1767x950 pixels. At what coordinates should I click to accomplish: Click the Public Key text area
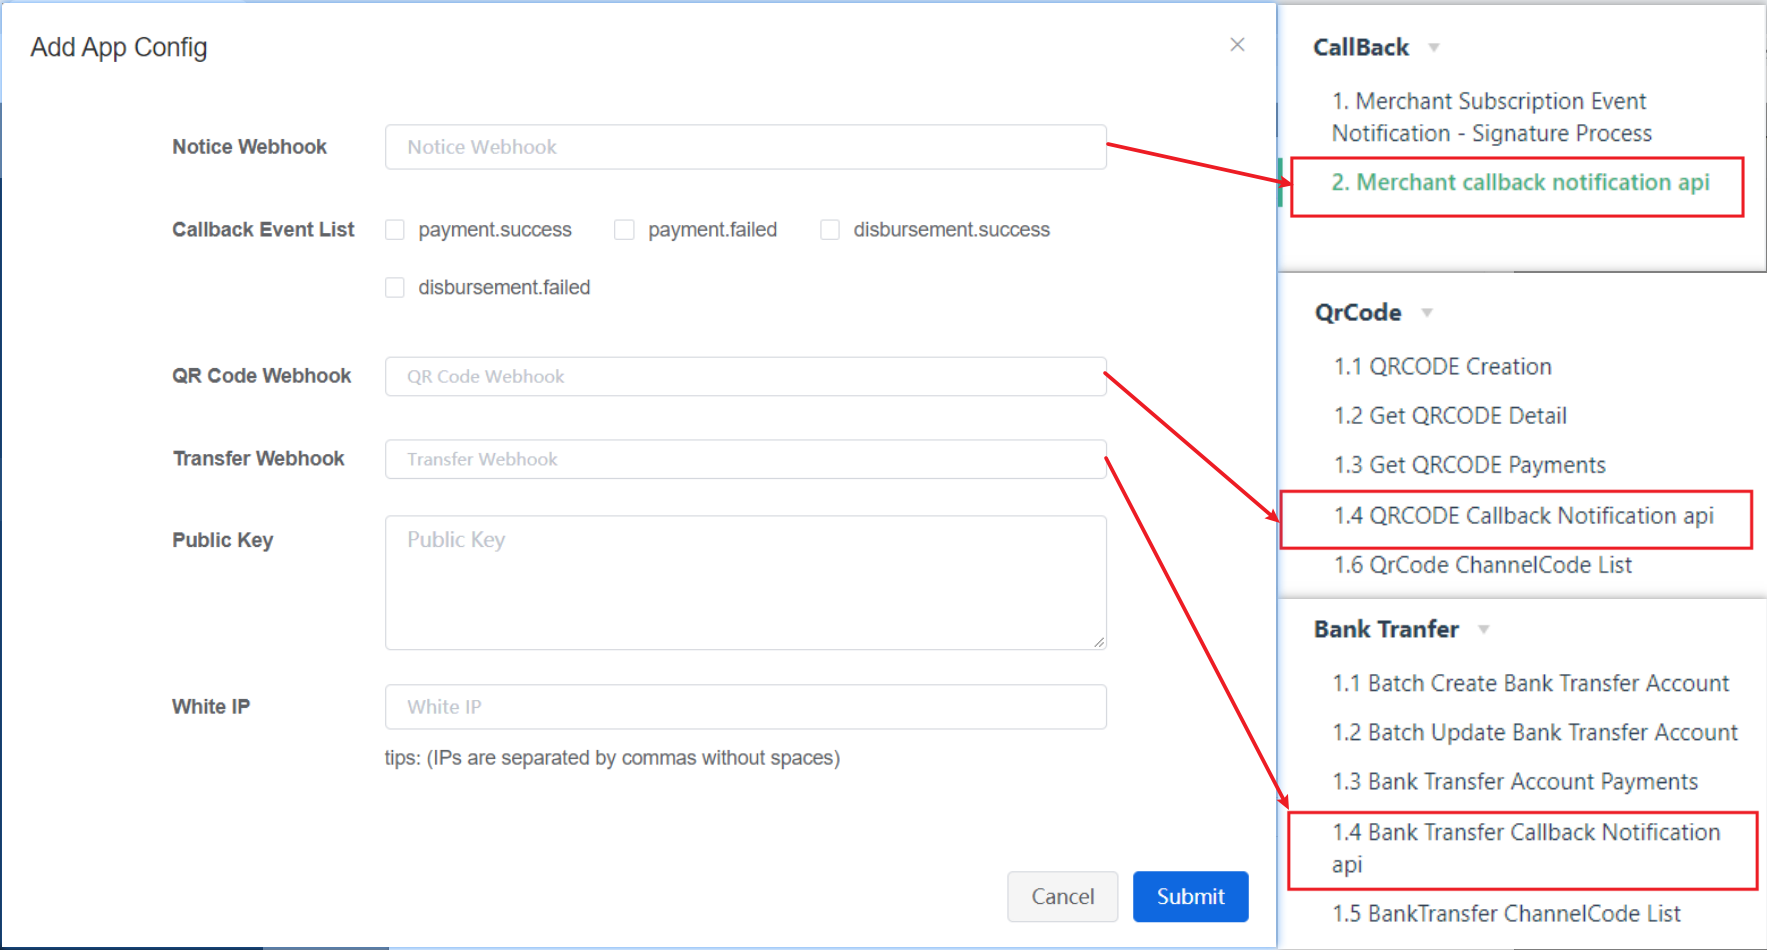(x=745, y=582)
